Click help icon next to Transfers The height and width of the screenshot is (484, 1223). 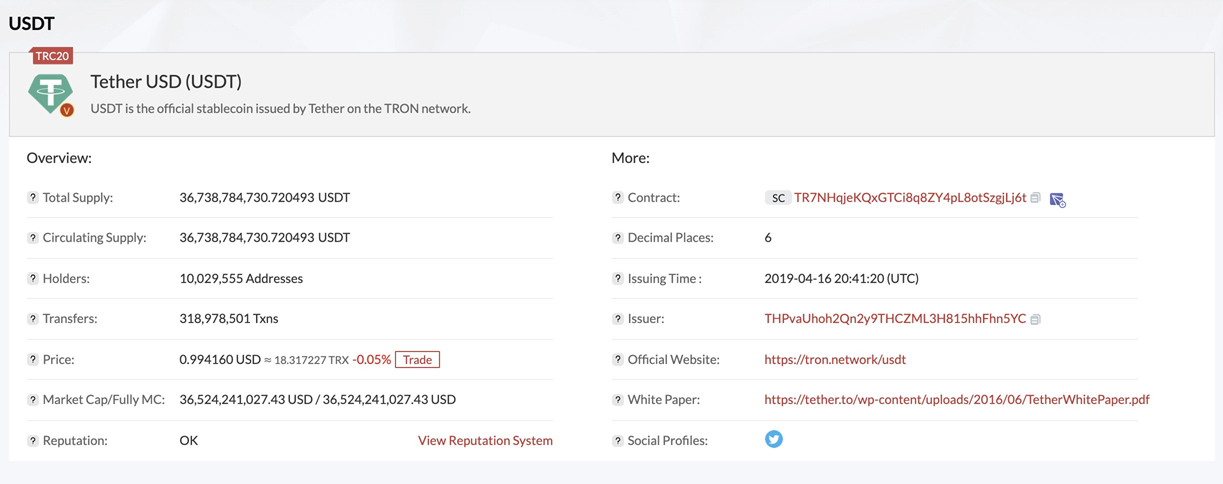coord(32,319)
